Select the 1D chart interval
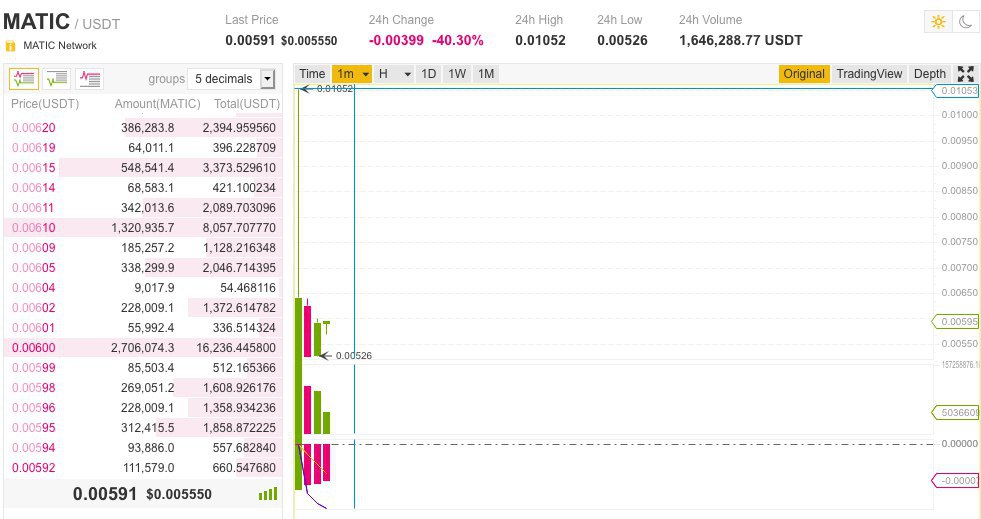This screenshot has height=519, width=981. pos(429,74)
